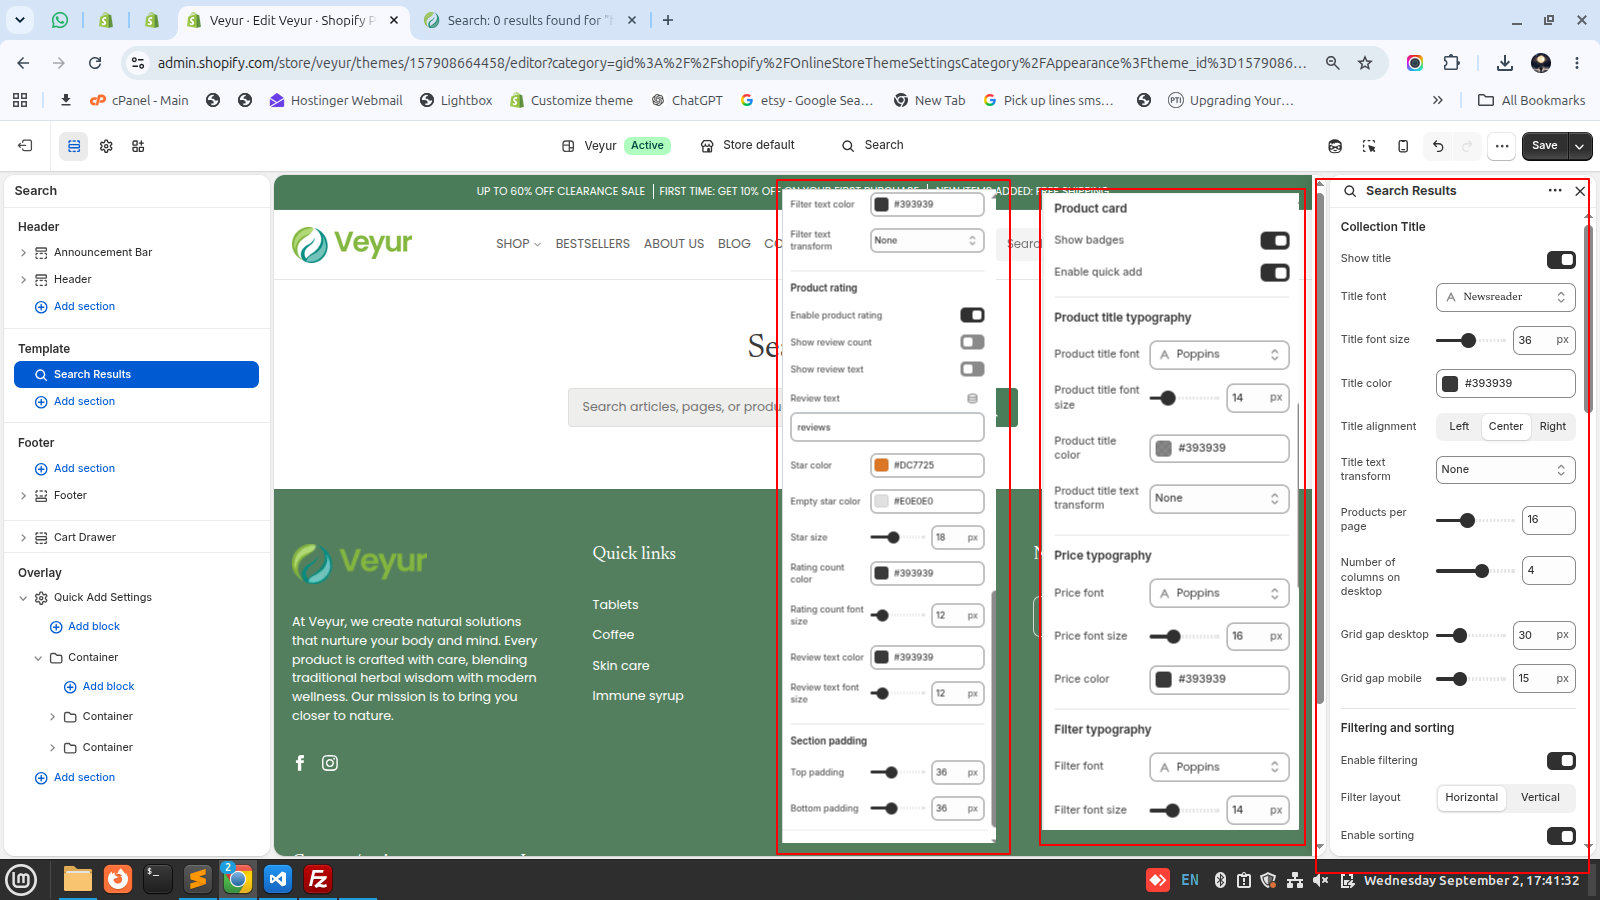Undo the last change
This screenshot has width=1600, height=900.
click(1438, 146)
